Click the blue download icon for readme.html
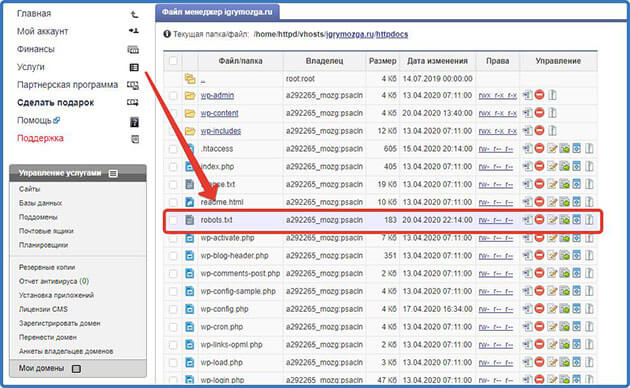This screenshot has height=388, width=630. [577, 202]
